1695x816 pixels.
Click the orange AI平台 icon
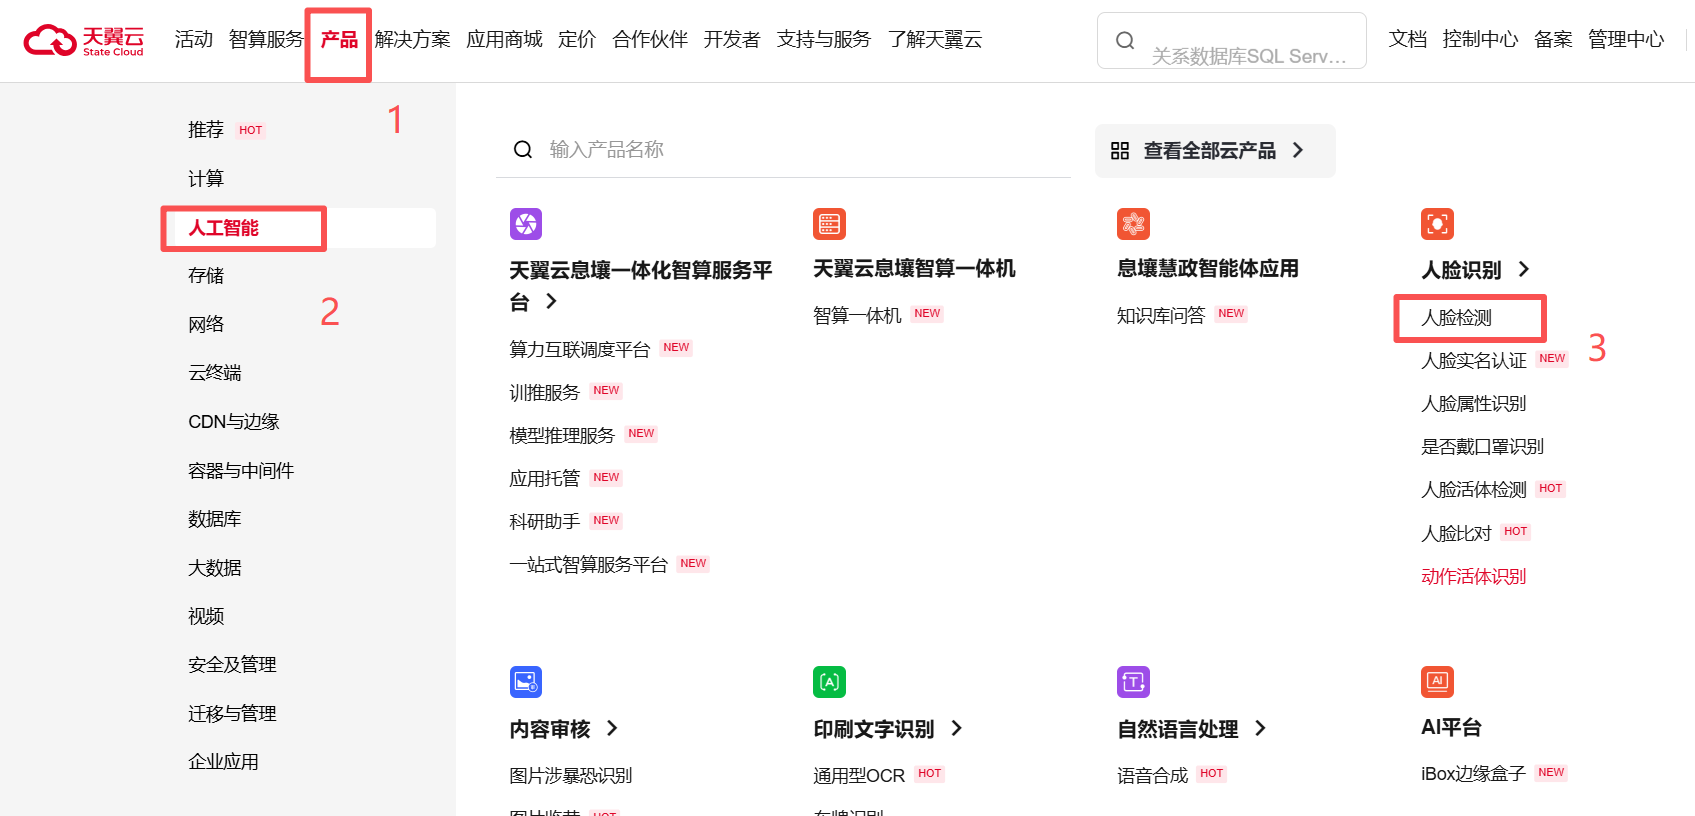1437,682
